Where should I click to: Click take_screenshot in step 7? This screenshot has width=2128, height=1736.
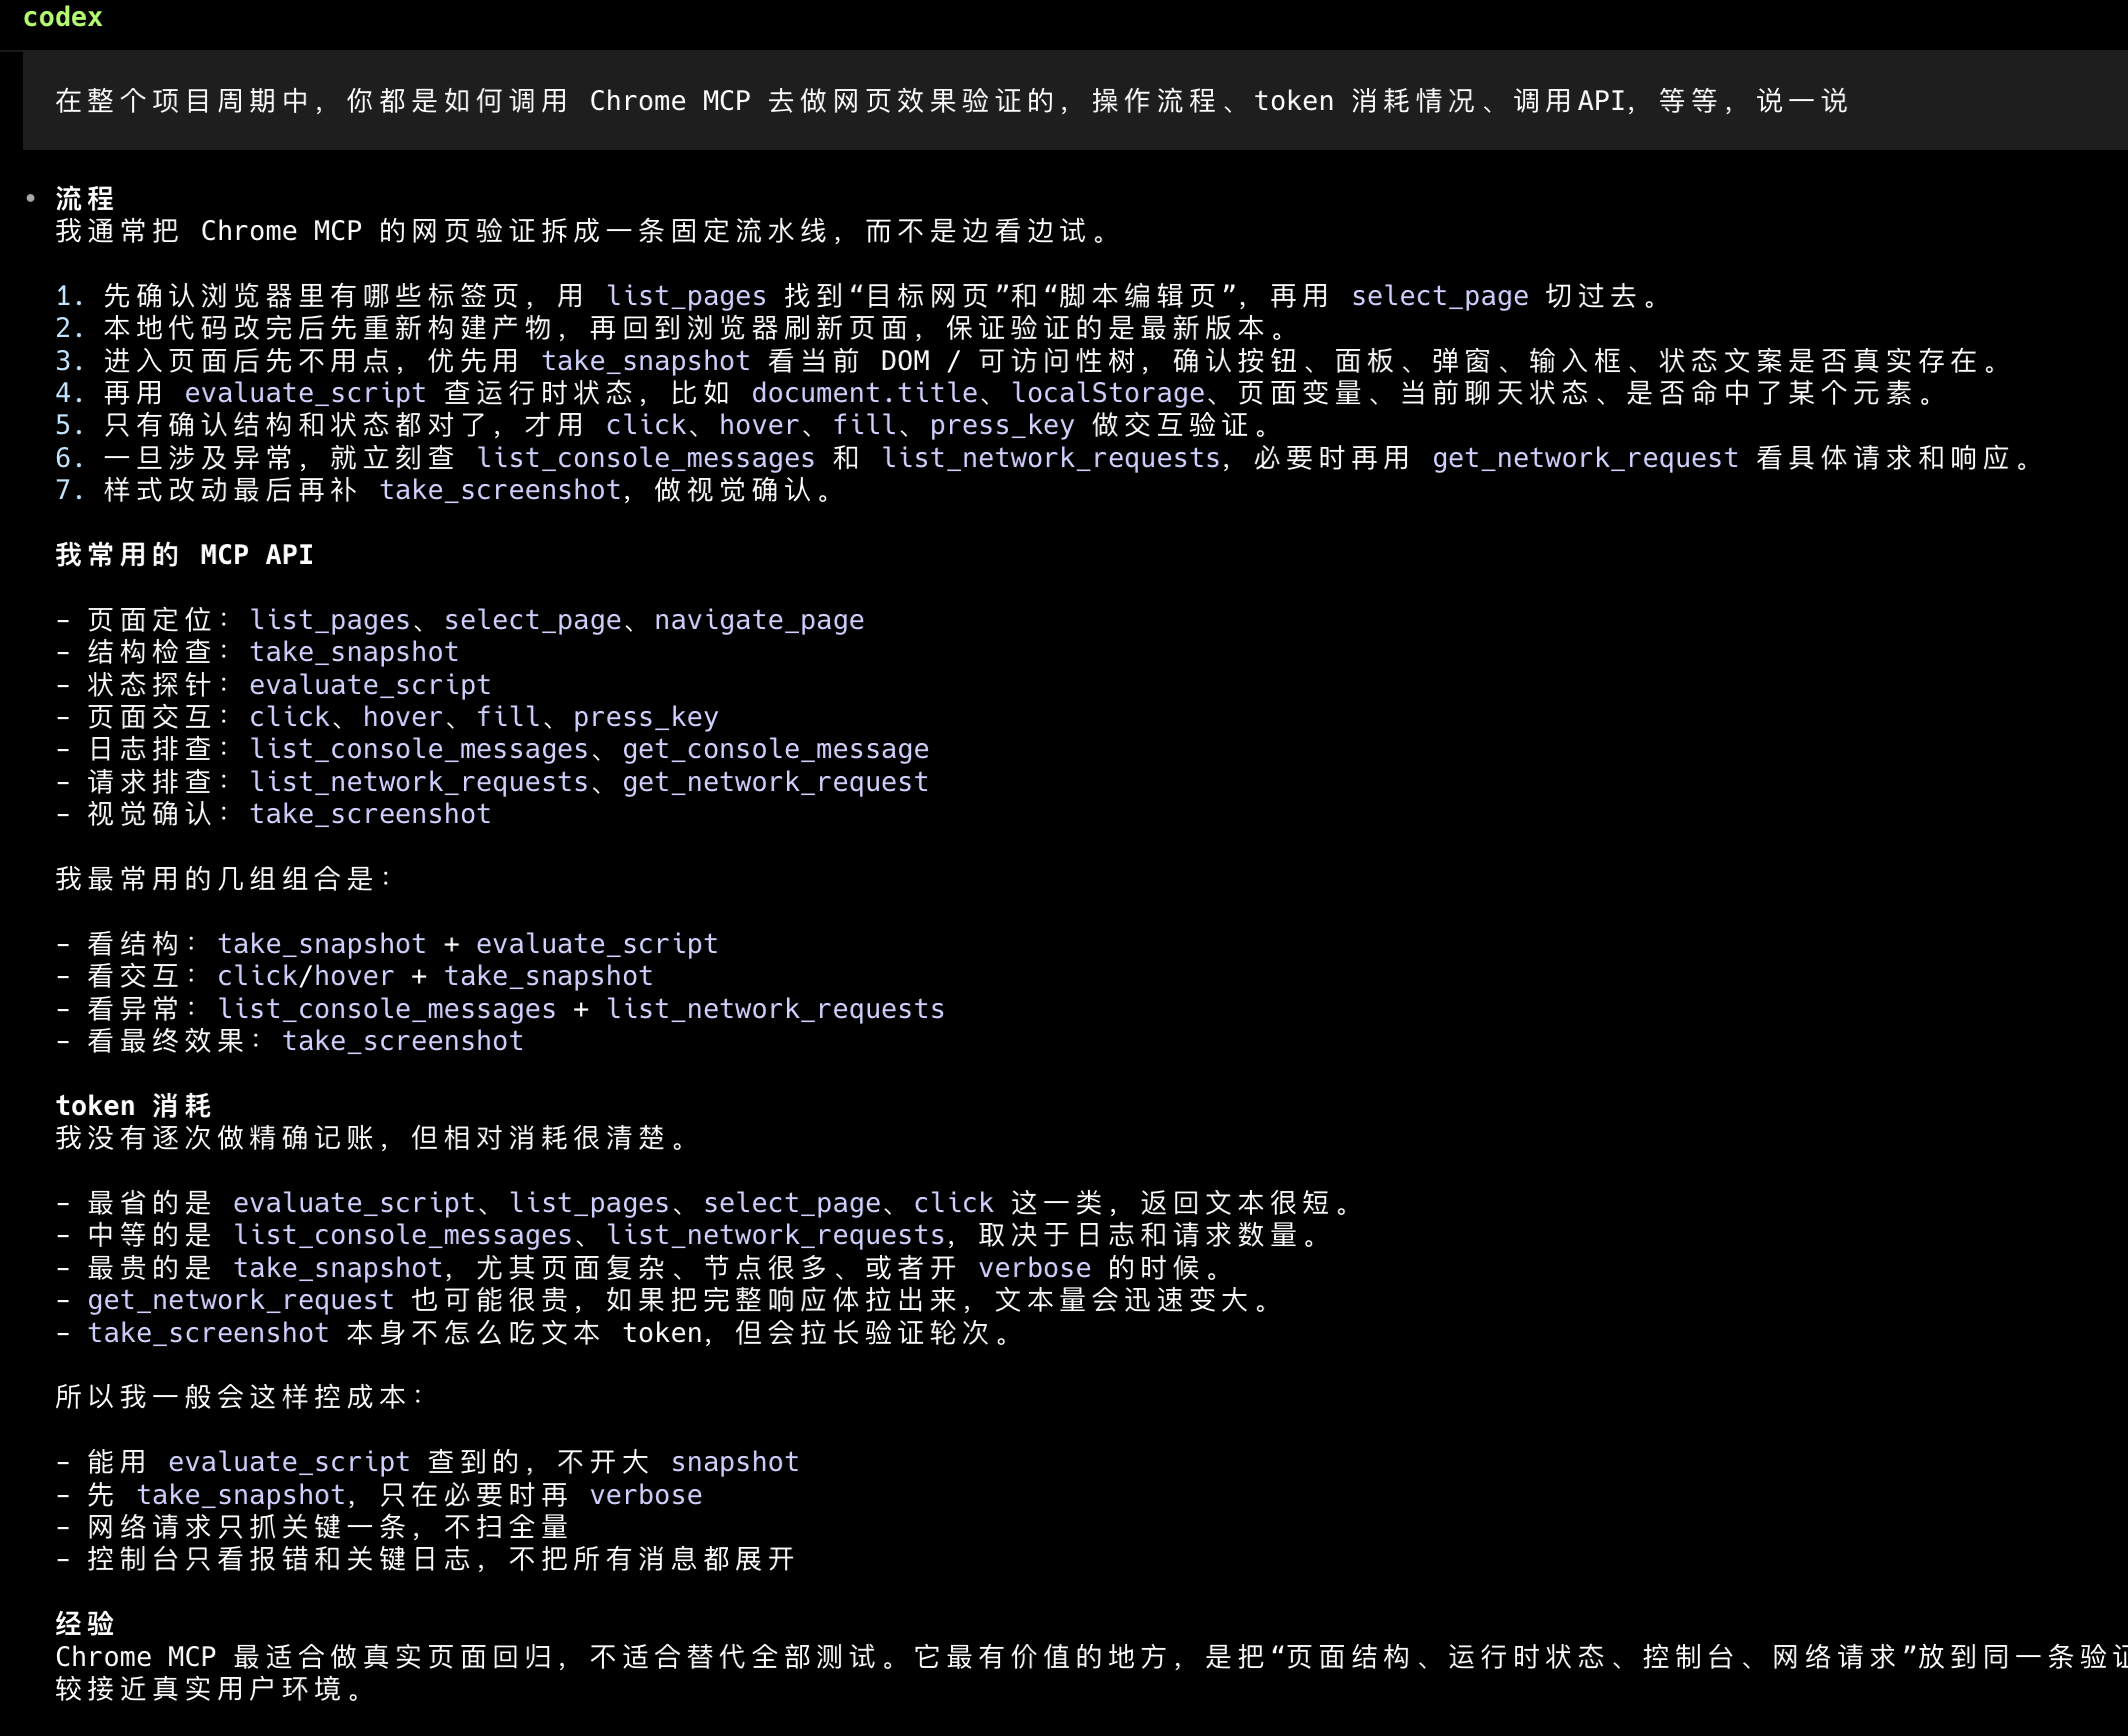500,490
